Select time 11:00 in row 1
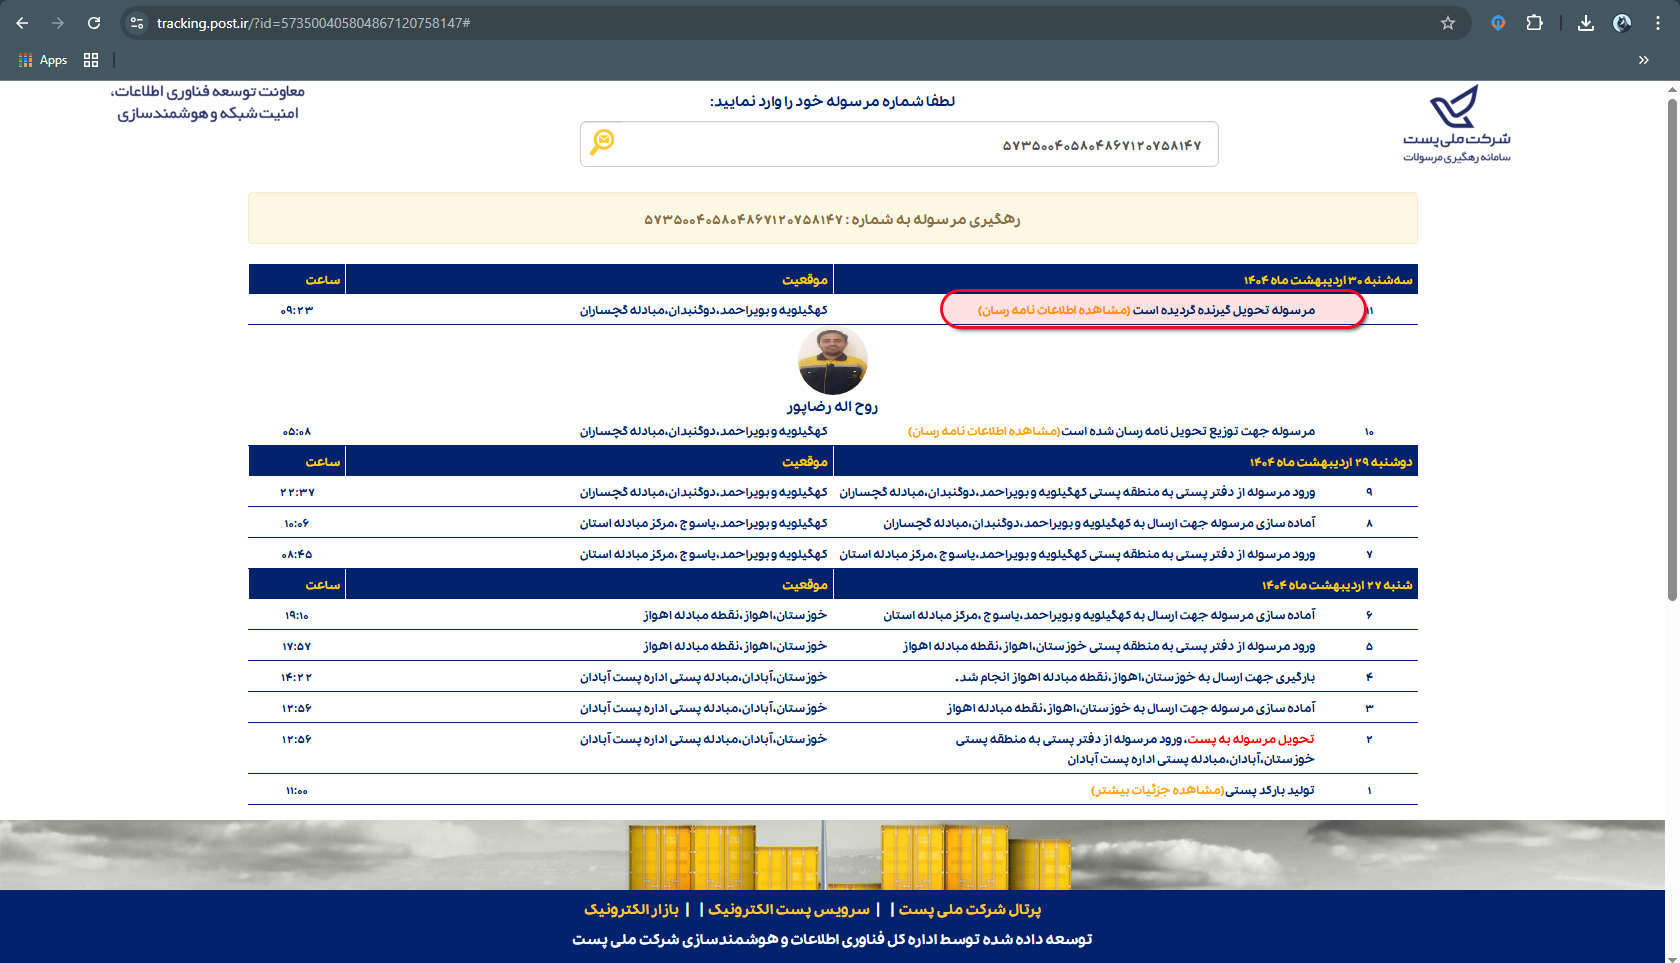The width and height of the screenshot is (1680, 963). point(297,790)
